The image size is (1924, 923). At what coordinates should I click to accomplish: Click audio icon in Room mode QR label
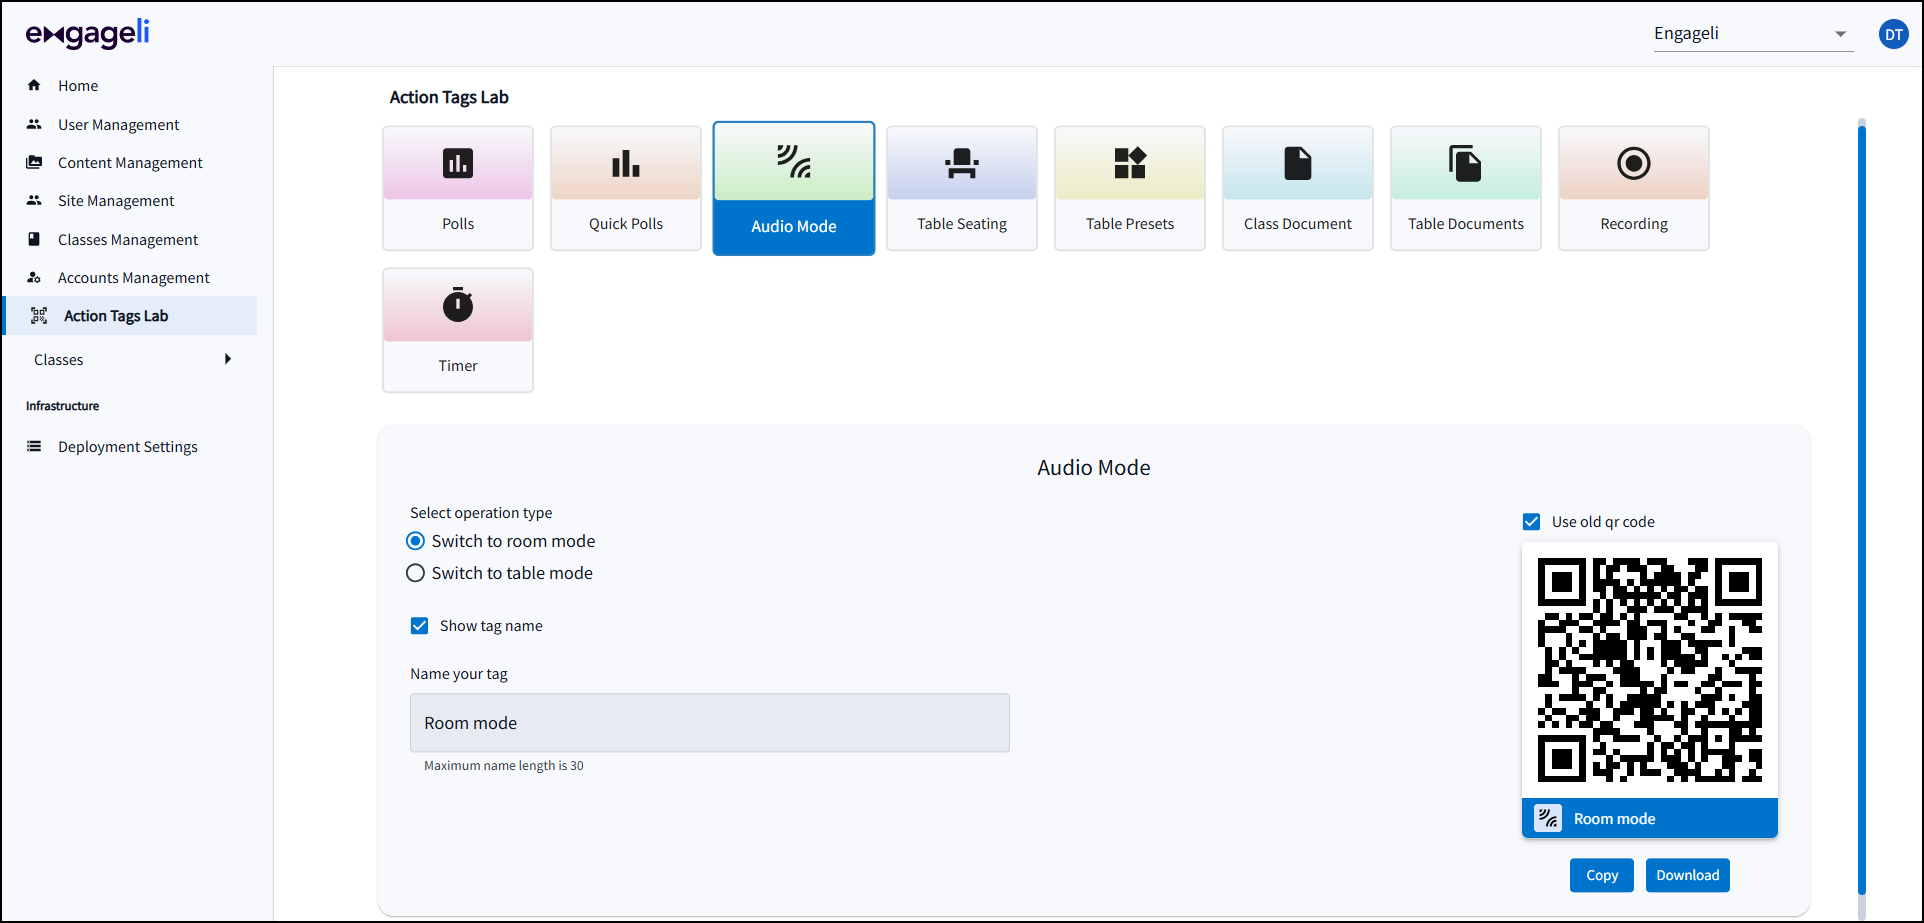click(1548, 818)
